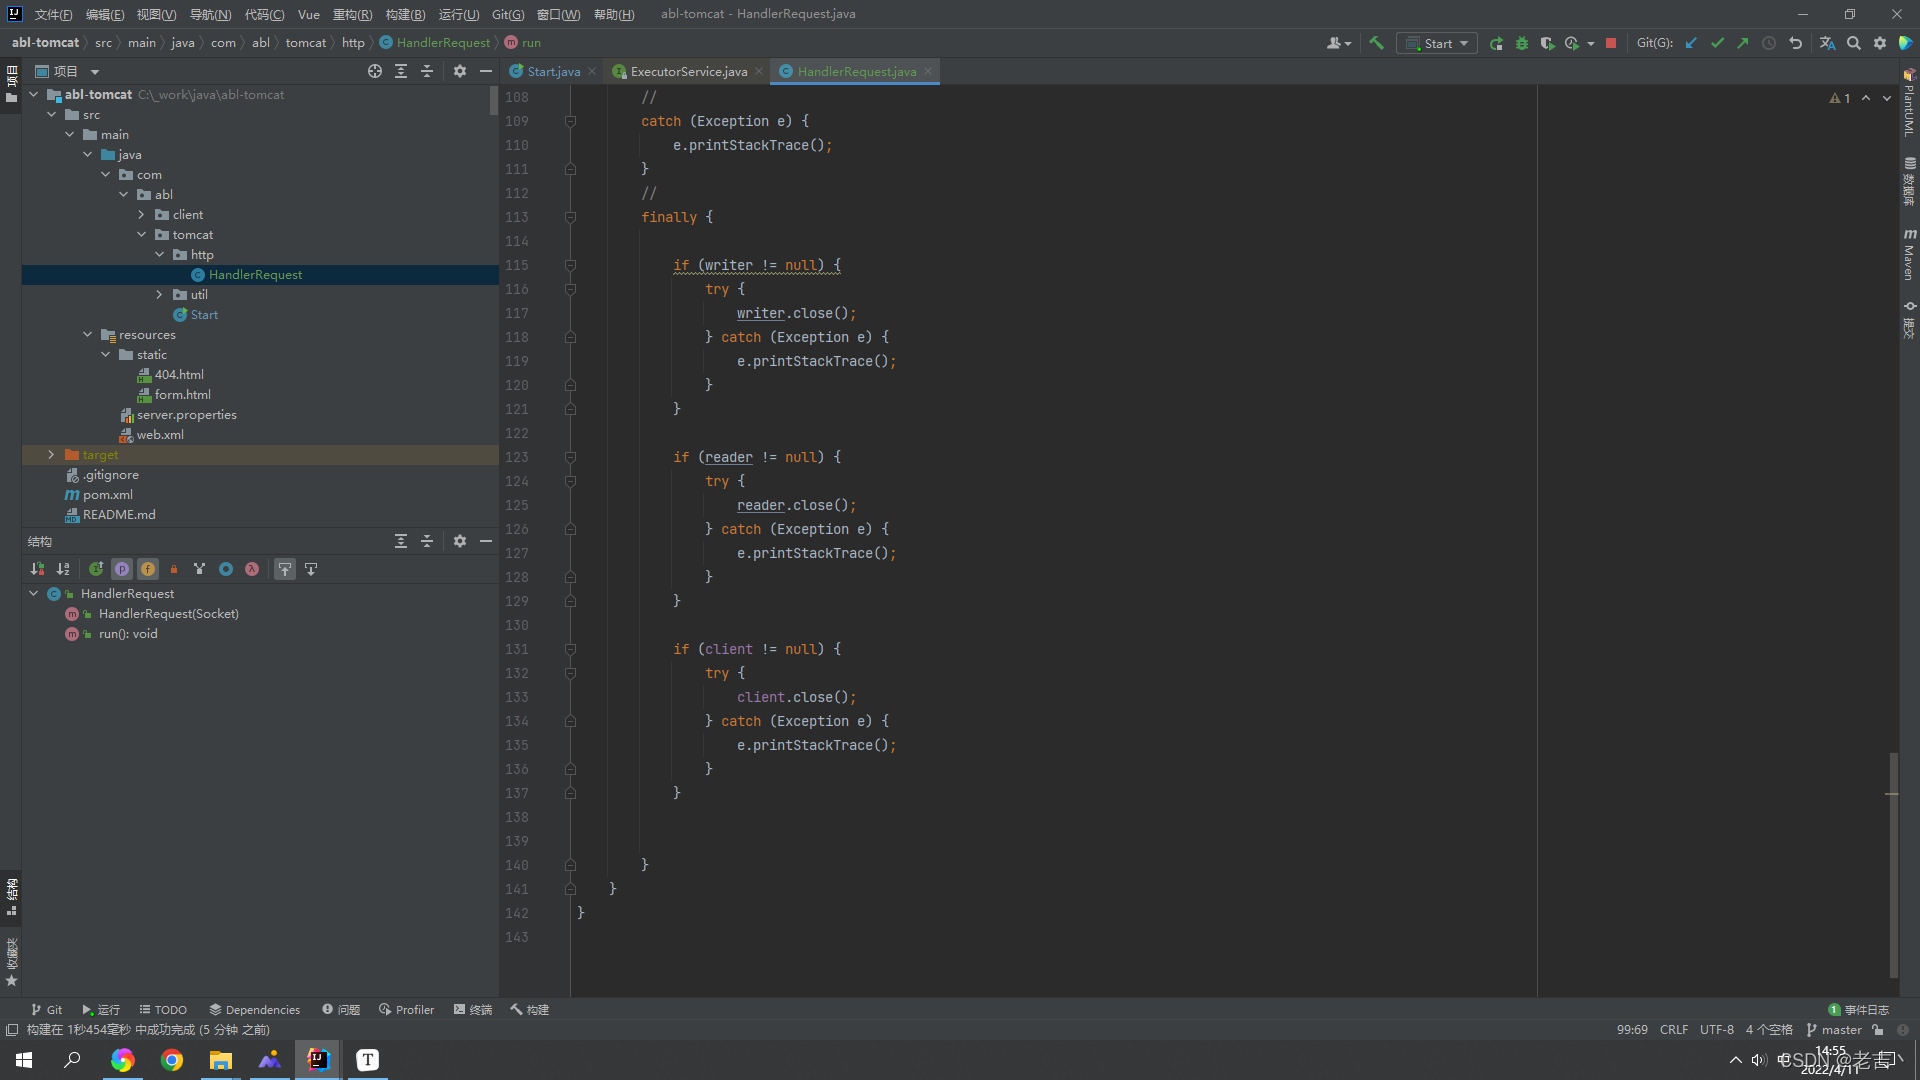Click the TODO panel tab at bottom
The image size is (1920, 1080).
160,1009
